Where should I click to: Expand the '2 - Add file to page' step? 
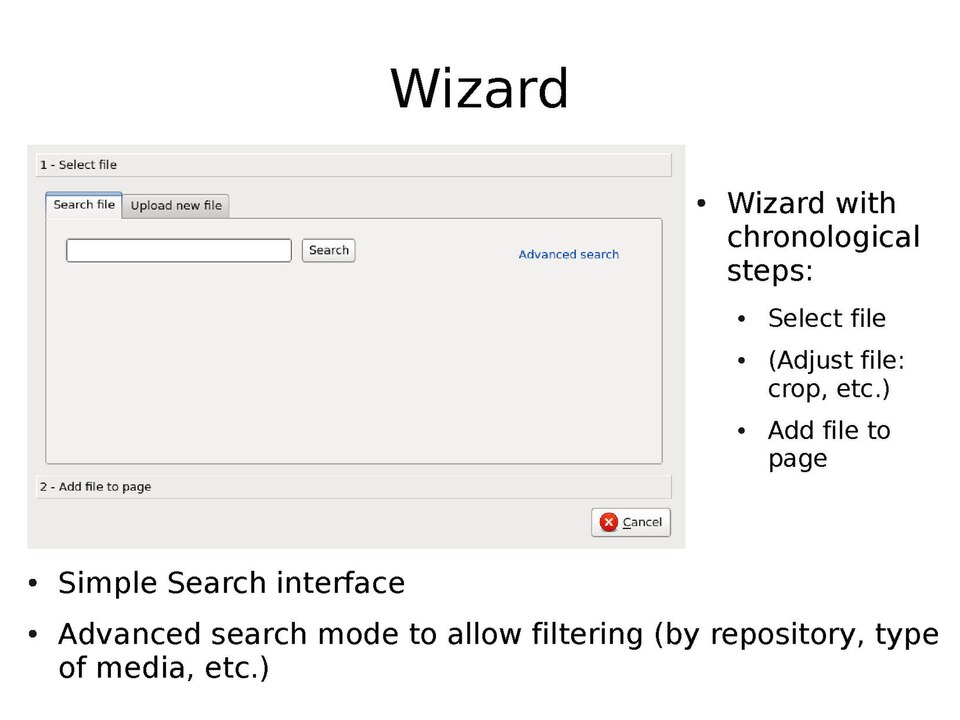pos(353,487)
